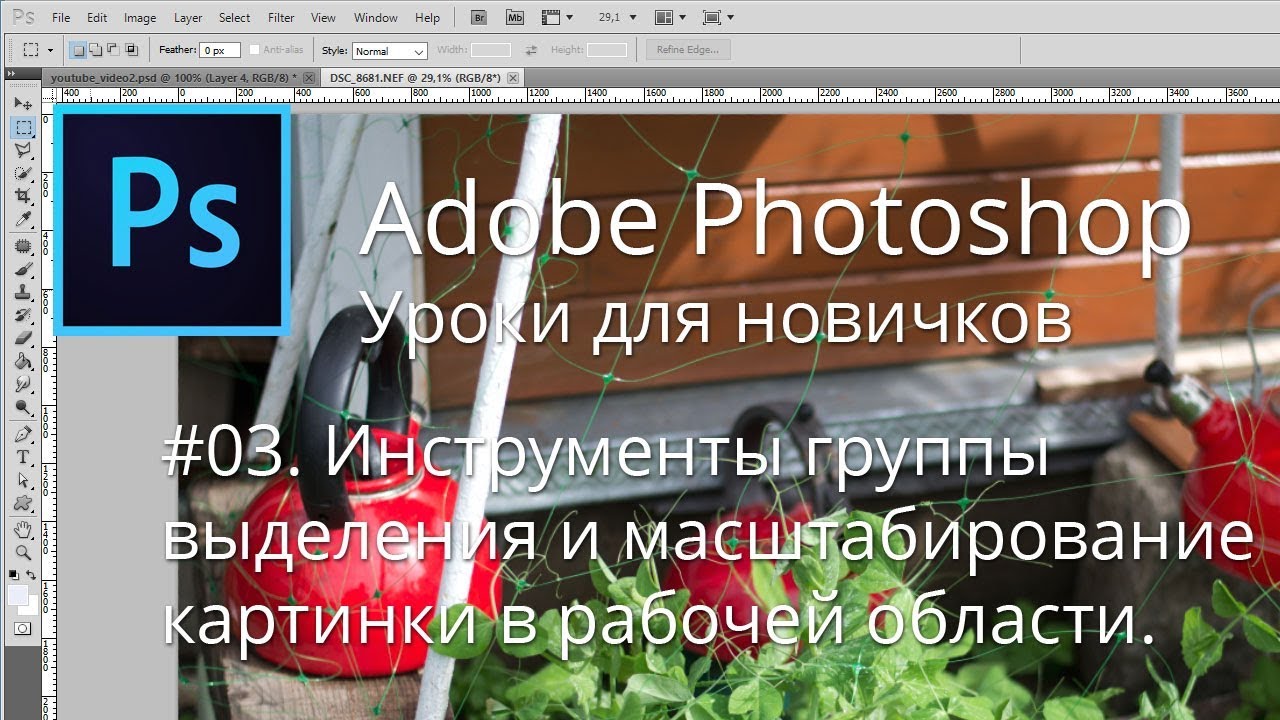Swap foreground and background colors

[x=31, y=575]
